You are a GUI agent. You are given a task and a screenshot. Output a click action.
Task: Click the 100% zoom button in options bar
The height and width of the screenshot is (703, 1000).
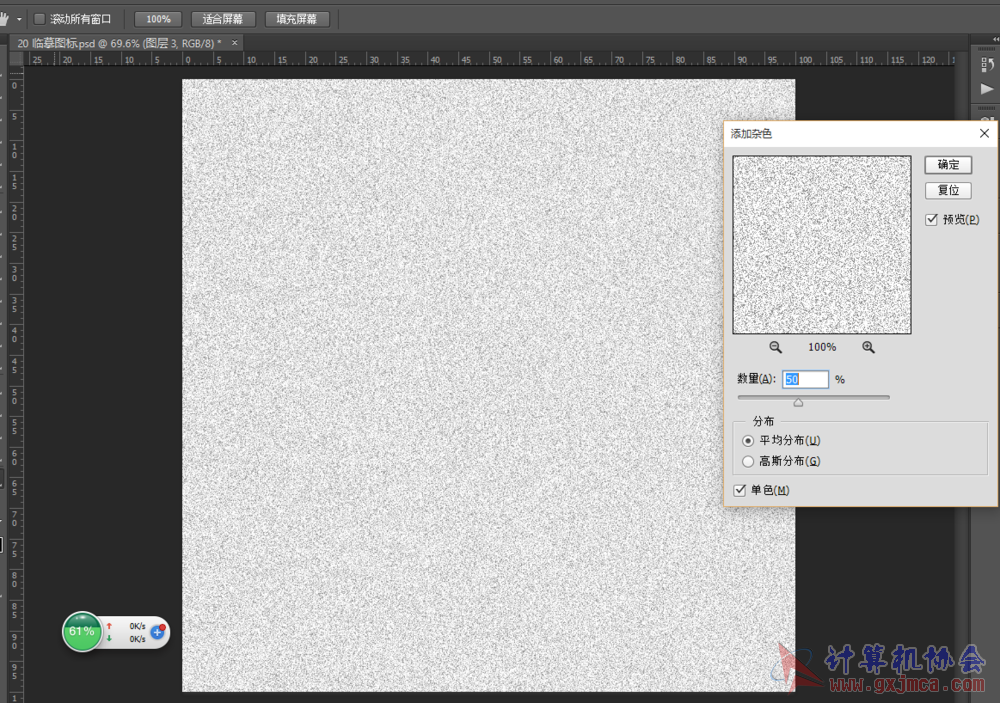158,19
